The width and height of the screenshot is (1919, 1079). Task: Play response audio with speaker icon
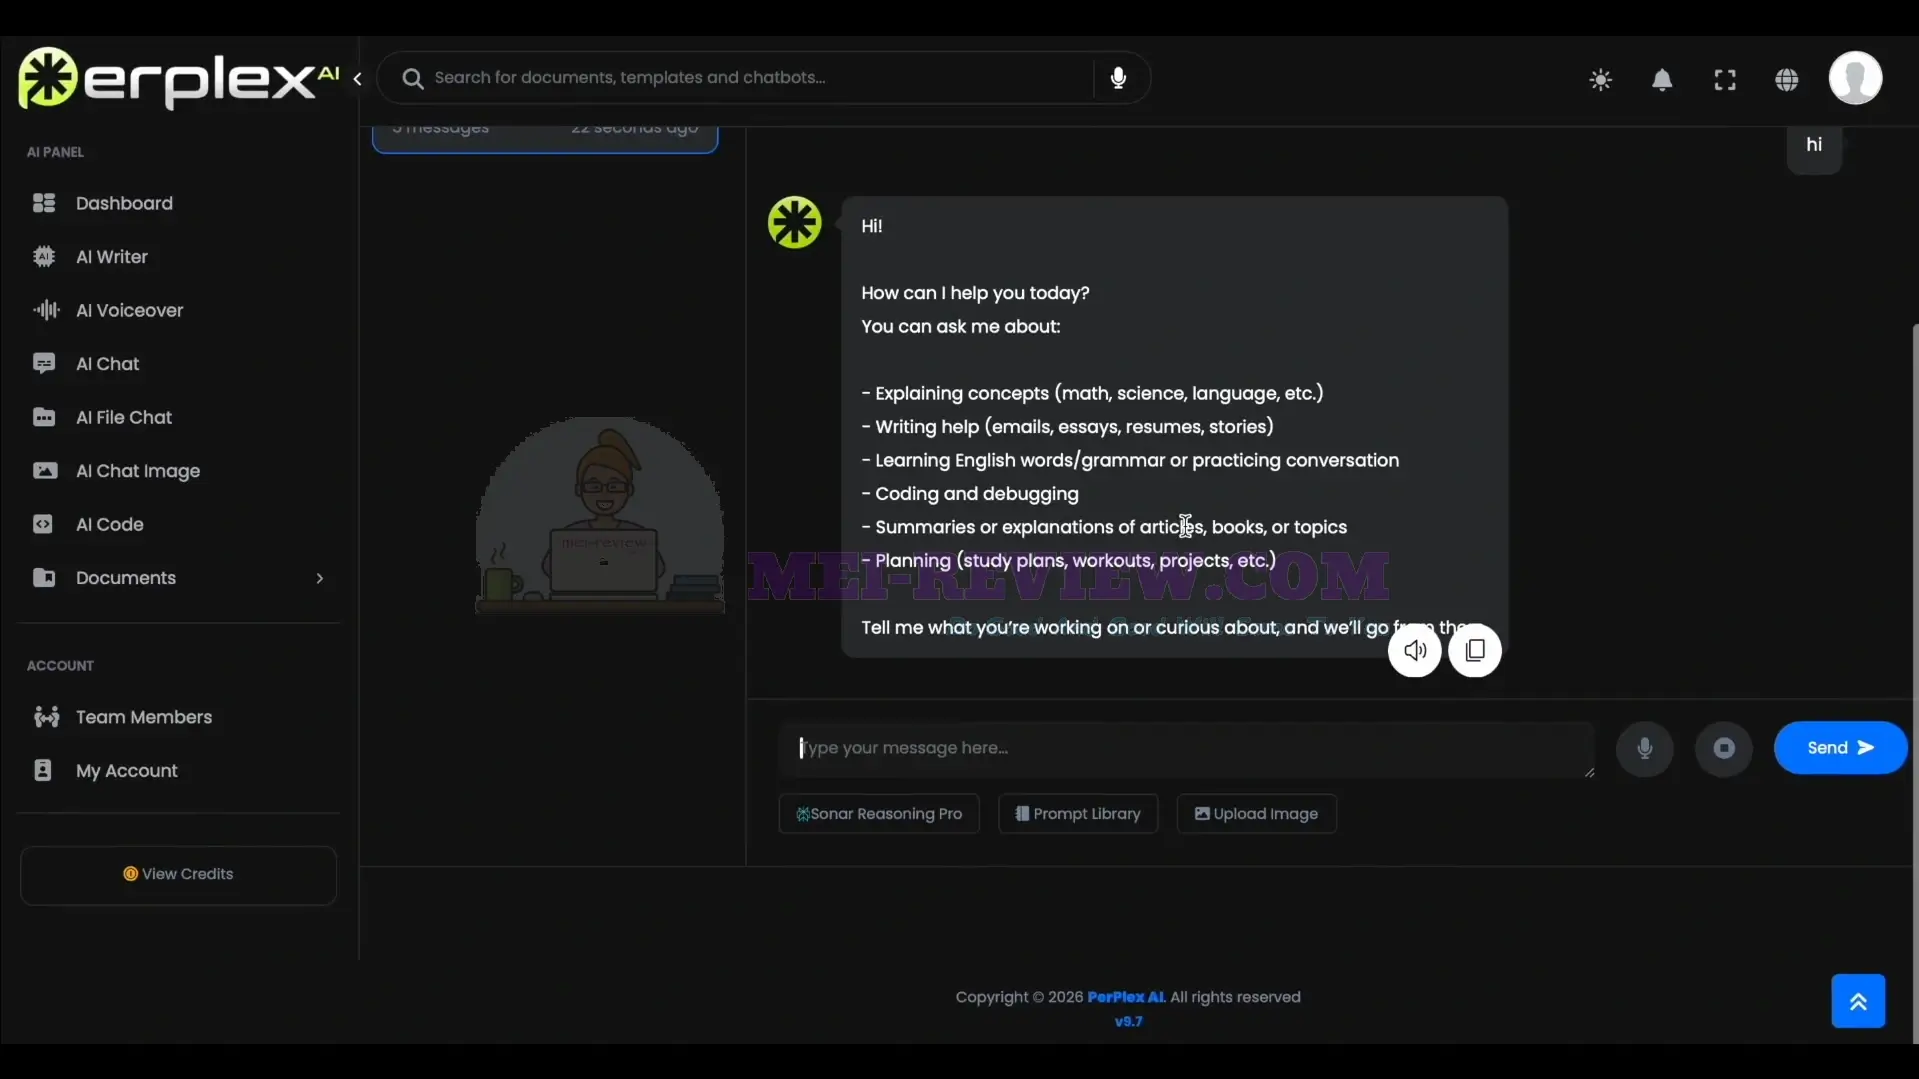(x=1414, y=651)
